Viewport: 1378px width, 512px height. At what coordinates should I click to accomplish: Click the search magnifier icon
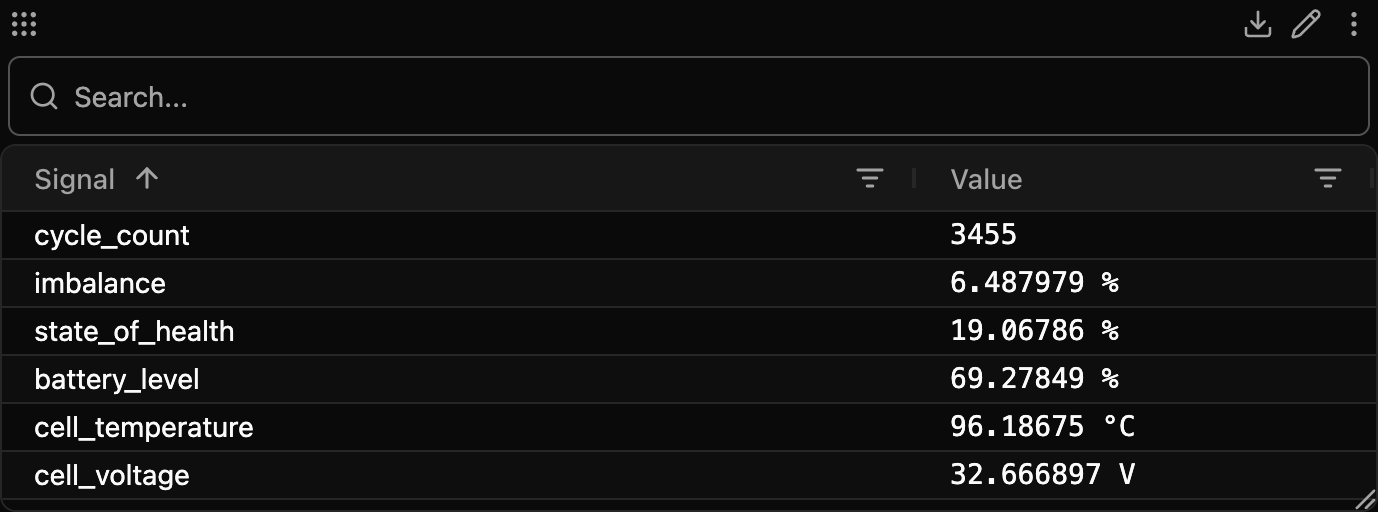(44, 96)
